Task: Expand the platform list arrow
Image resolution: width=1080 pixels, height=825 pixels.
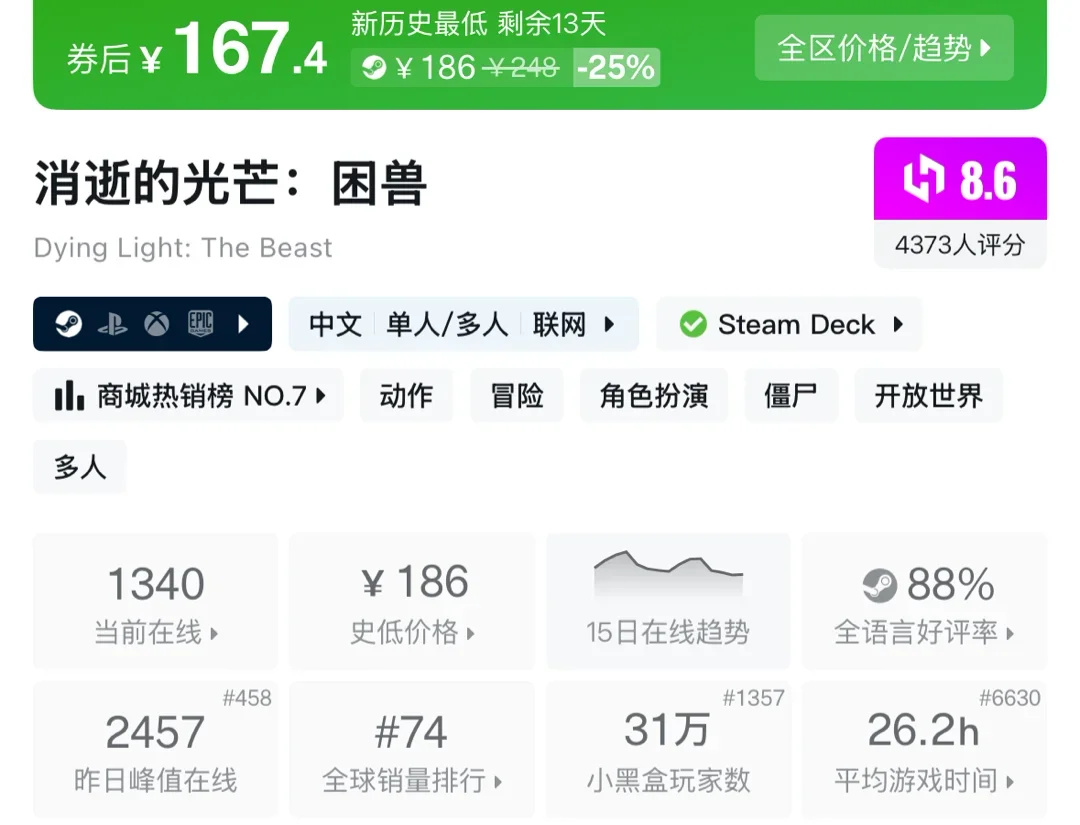Action: 243,324
